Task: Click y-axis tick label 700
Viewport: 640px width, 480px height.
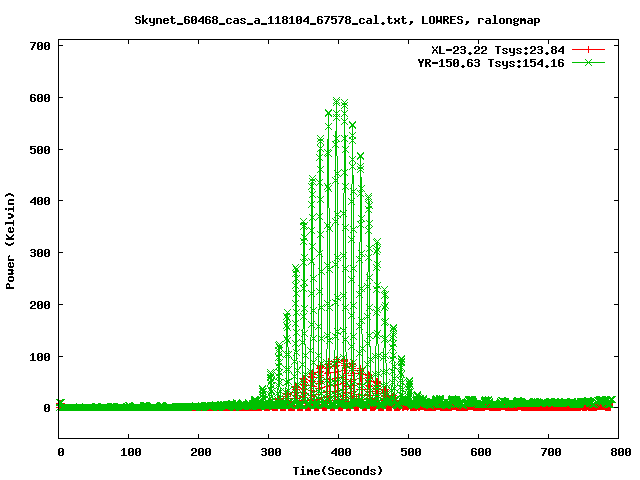Action: point(40,46)
